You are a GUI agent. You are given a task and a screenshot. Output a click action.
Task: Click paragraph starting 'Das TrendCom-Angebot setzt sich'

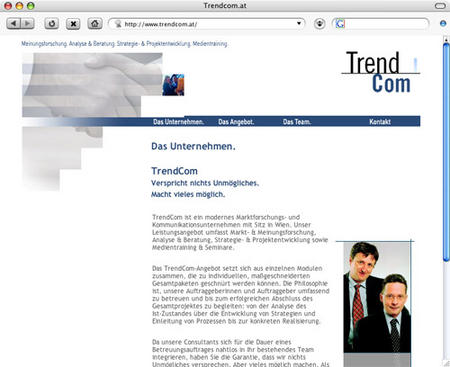pos(241,295)
